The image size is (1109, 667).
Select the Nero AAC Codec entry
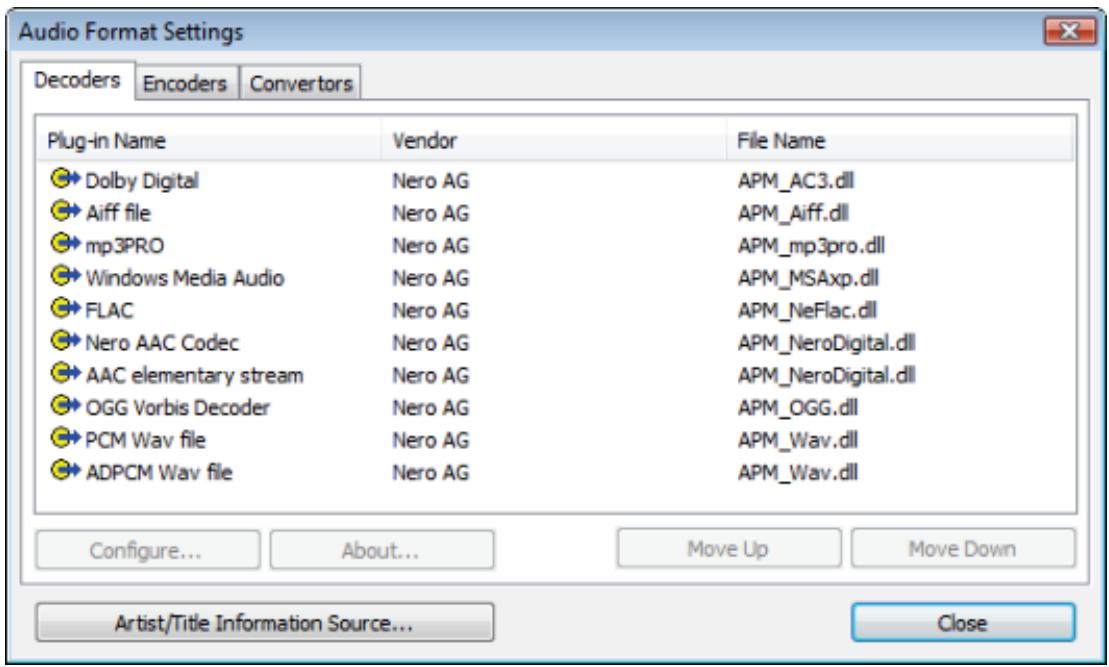162,343
